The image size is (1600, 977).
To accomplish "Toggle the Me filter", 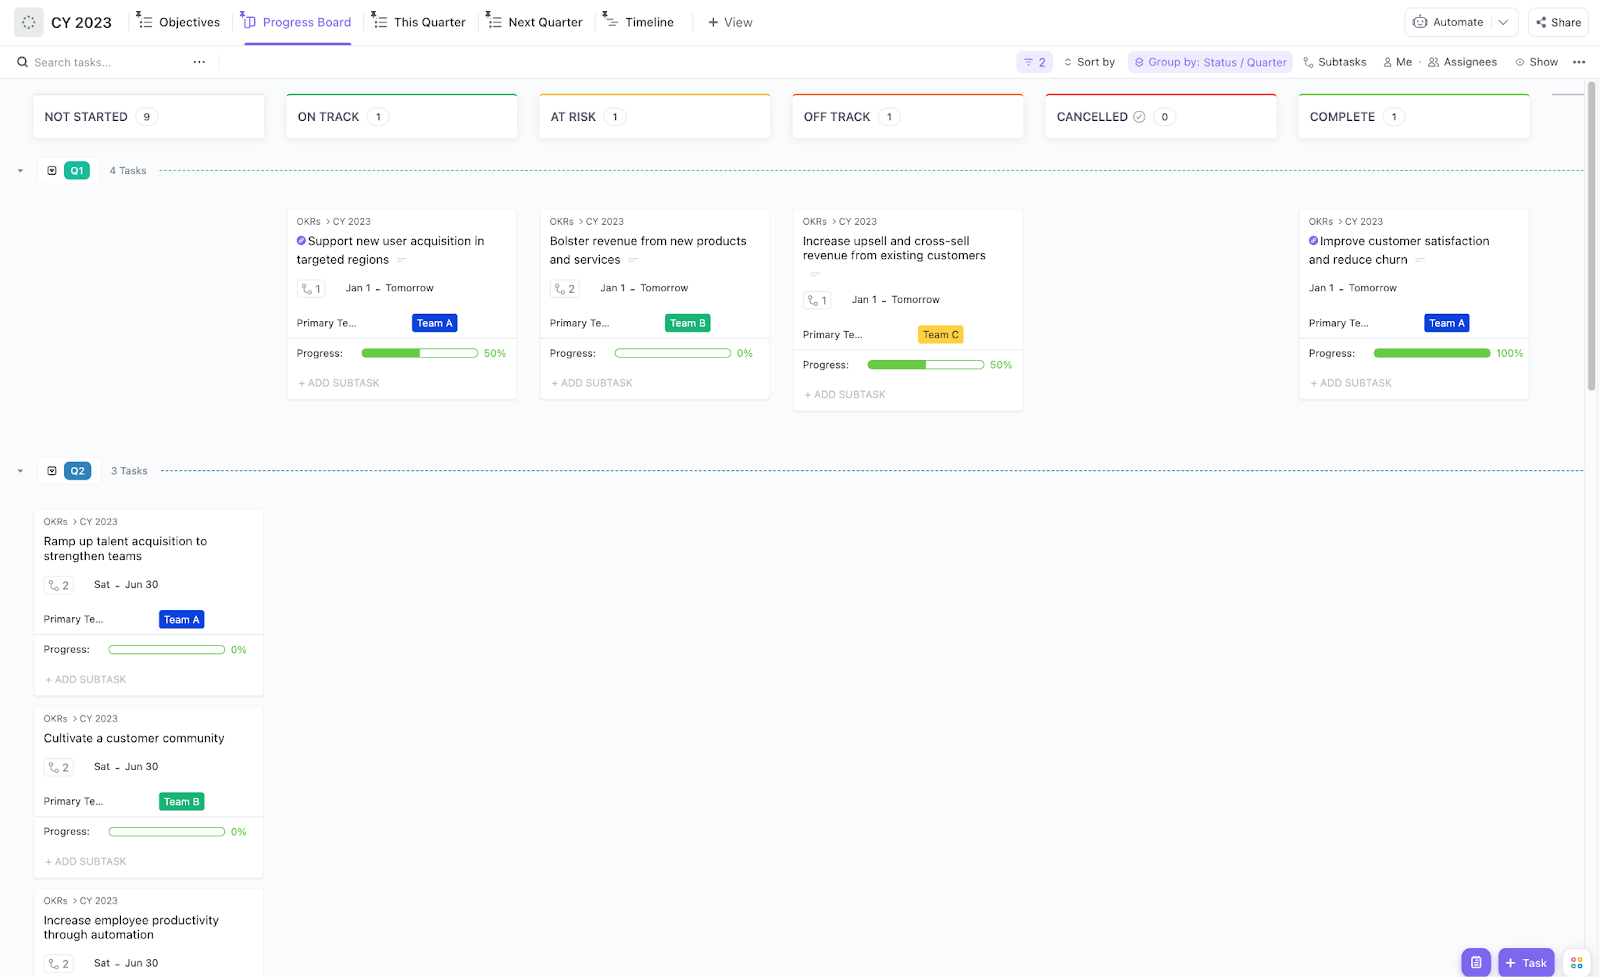I will point(1397,62).
